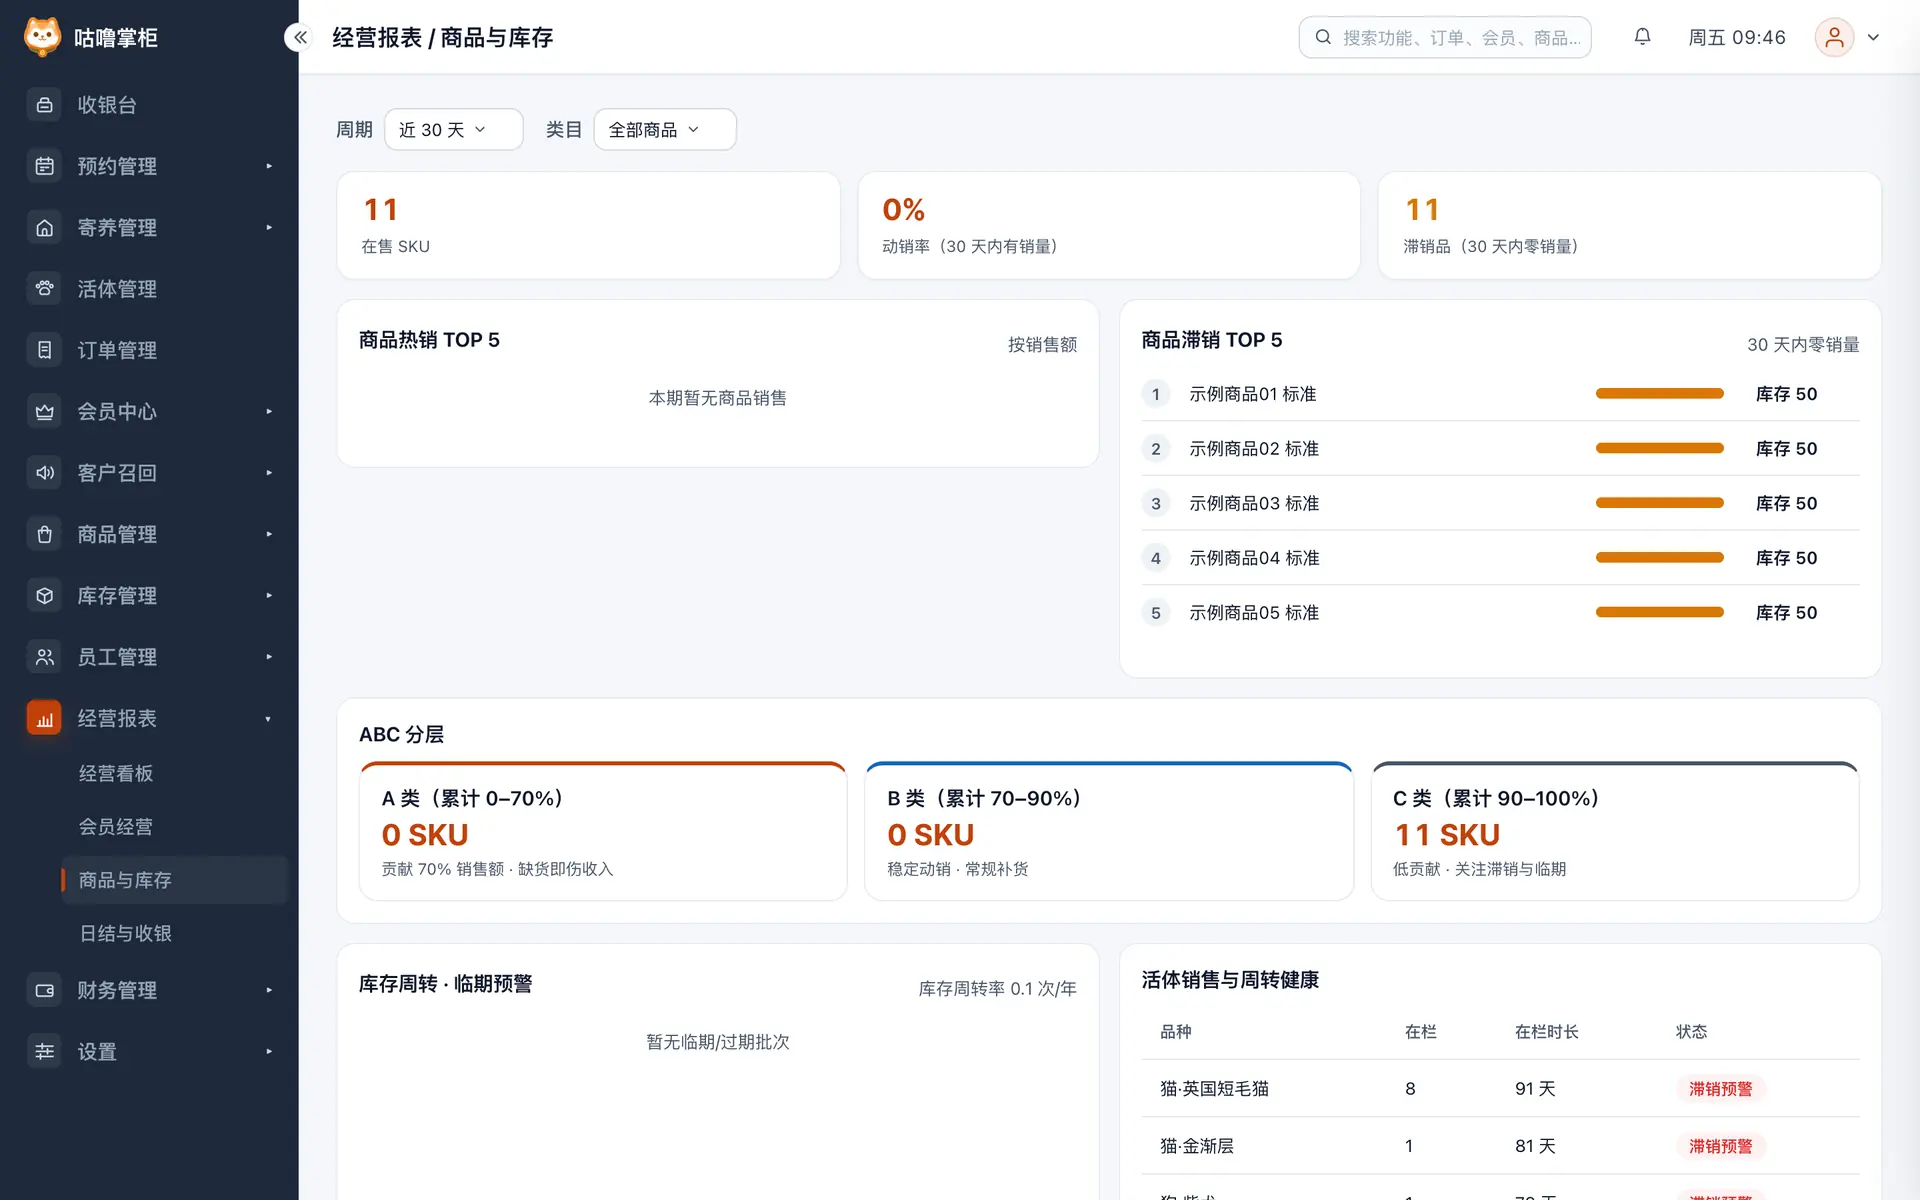Click the calendar icon for 预约管理

pos(44,166)
